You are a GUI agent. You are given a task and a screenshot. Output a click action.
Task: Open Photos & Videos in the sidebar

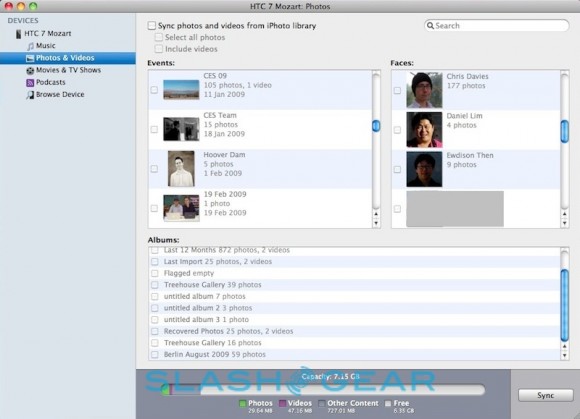click(68, 58)
